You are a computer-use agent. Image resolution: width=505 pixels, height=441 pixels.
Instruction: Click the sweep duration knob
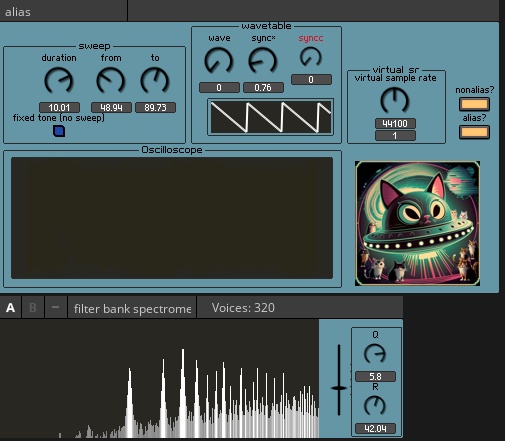59,80
